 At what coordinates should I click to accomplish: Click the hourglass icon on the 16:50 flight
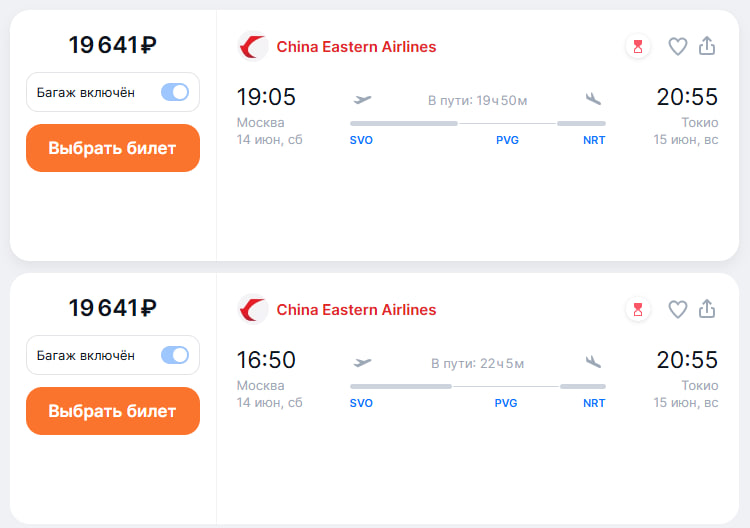click(x=638, y=309)
